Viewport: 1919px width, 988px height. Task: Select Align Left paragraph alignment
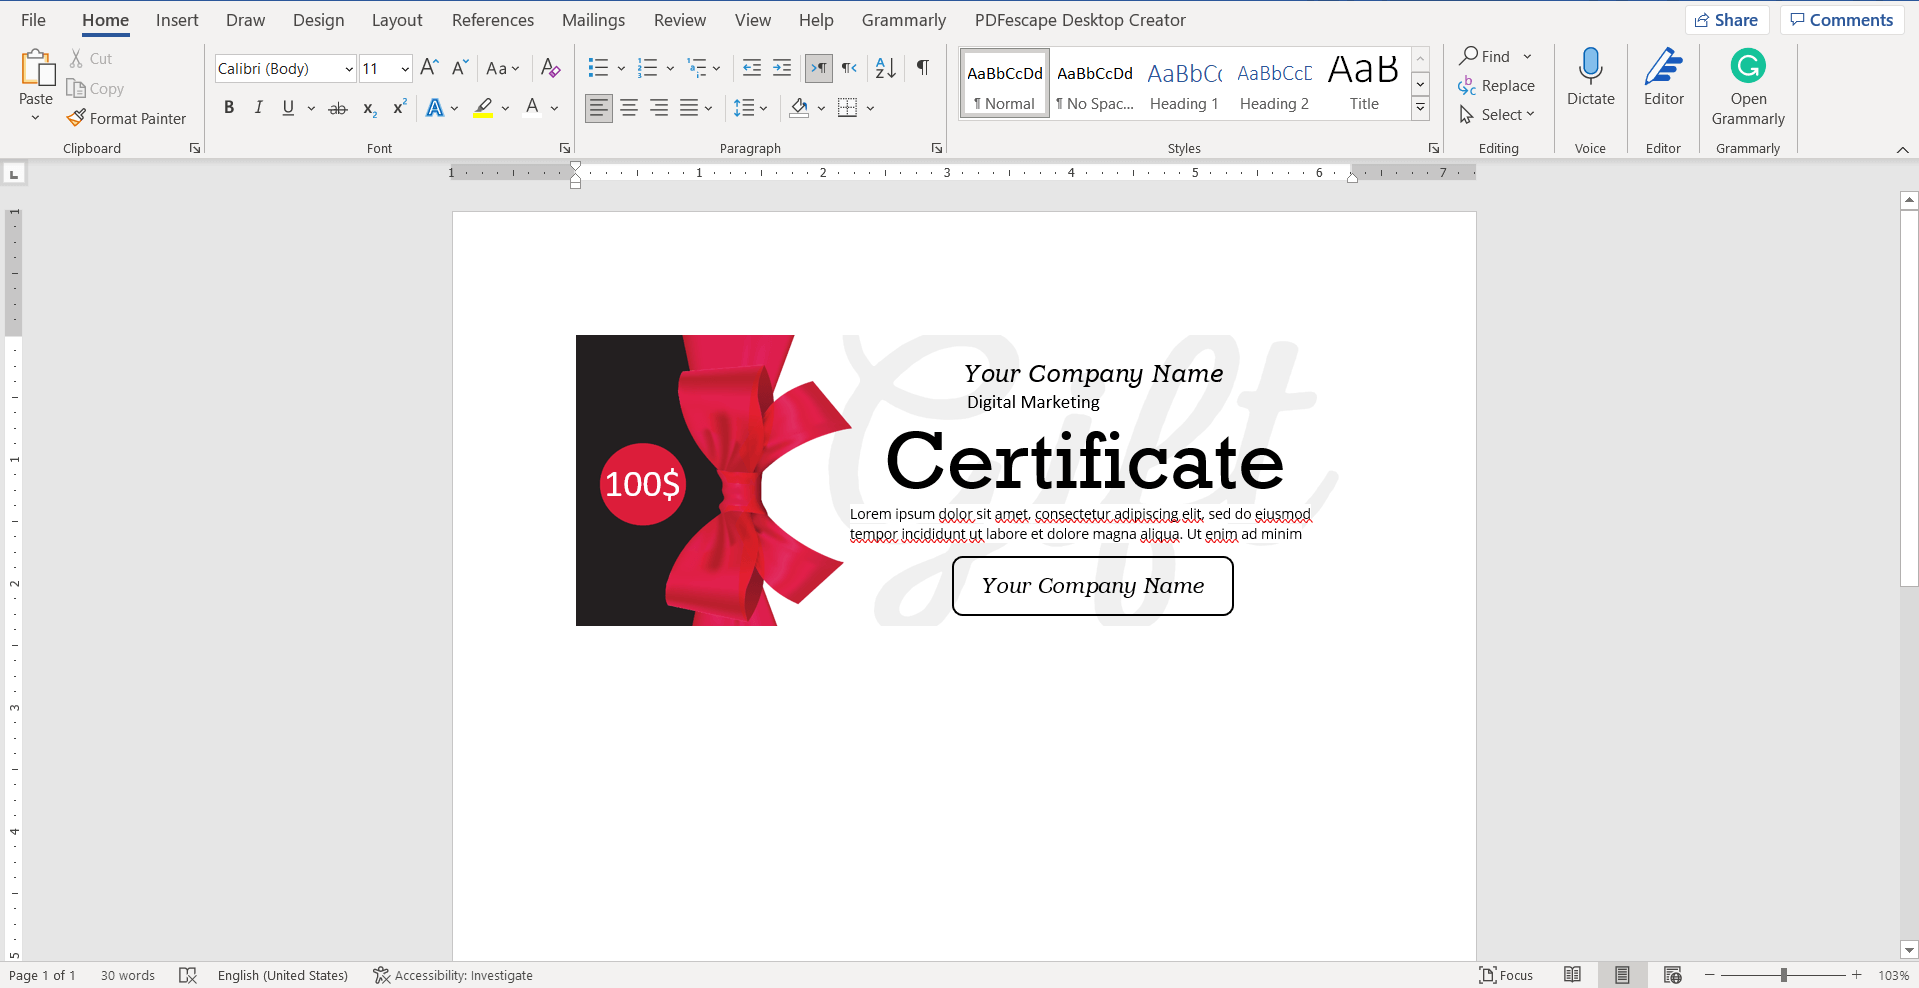598,108
